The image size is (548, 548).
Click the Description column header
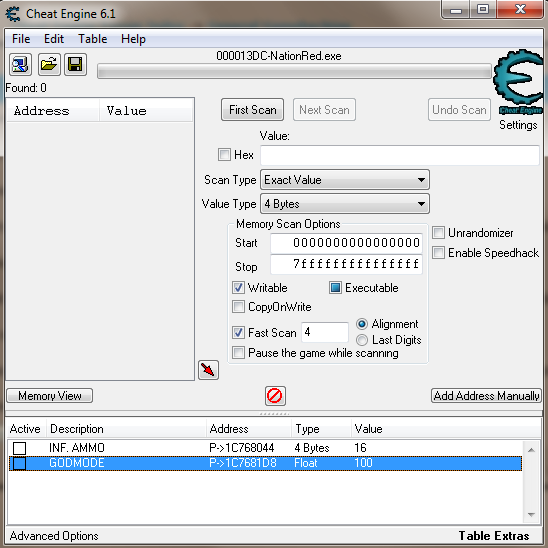[x=126, y=429]
